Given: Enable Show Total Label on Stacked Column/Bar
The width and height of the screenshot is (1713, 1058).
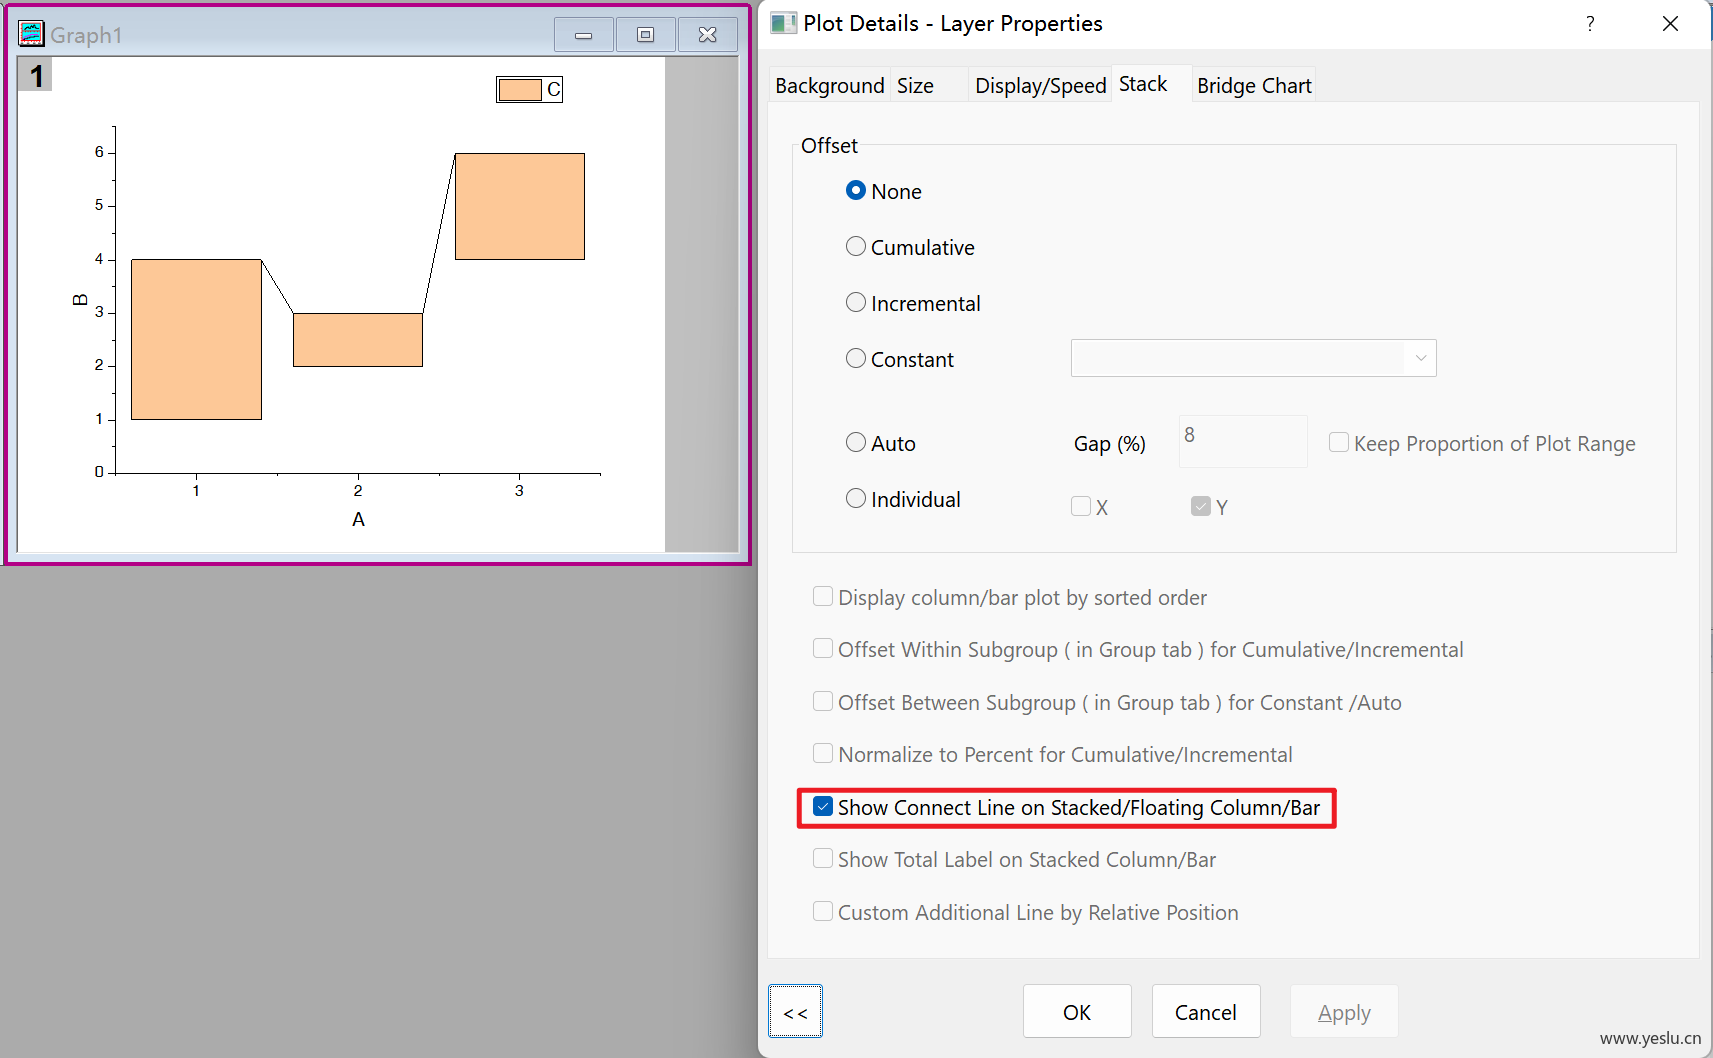Looking at the screenshot, I should pos(823,858).
